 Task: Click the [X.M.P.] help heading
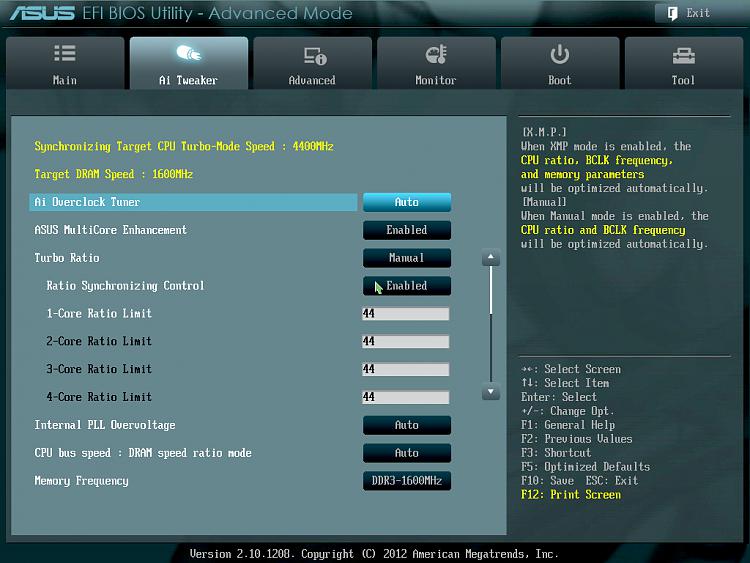point(544,132)
